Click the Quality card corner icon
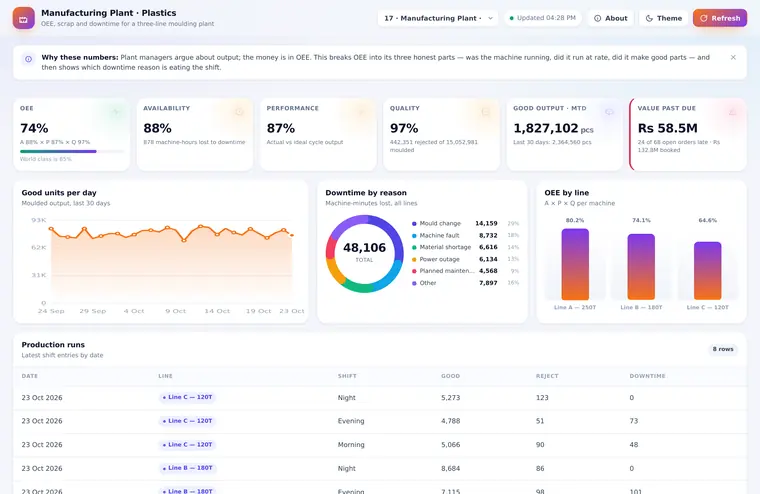This screenshot has height=494, width=760. 485,112
